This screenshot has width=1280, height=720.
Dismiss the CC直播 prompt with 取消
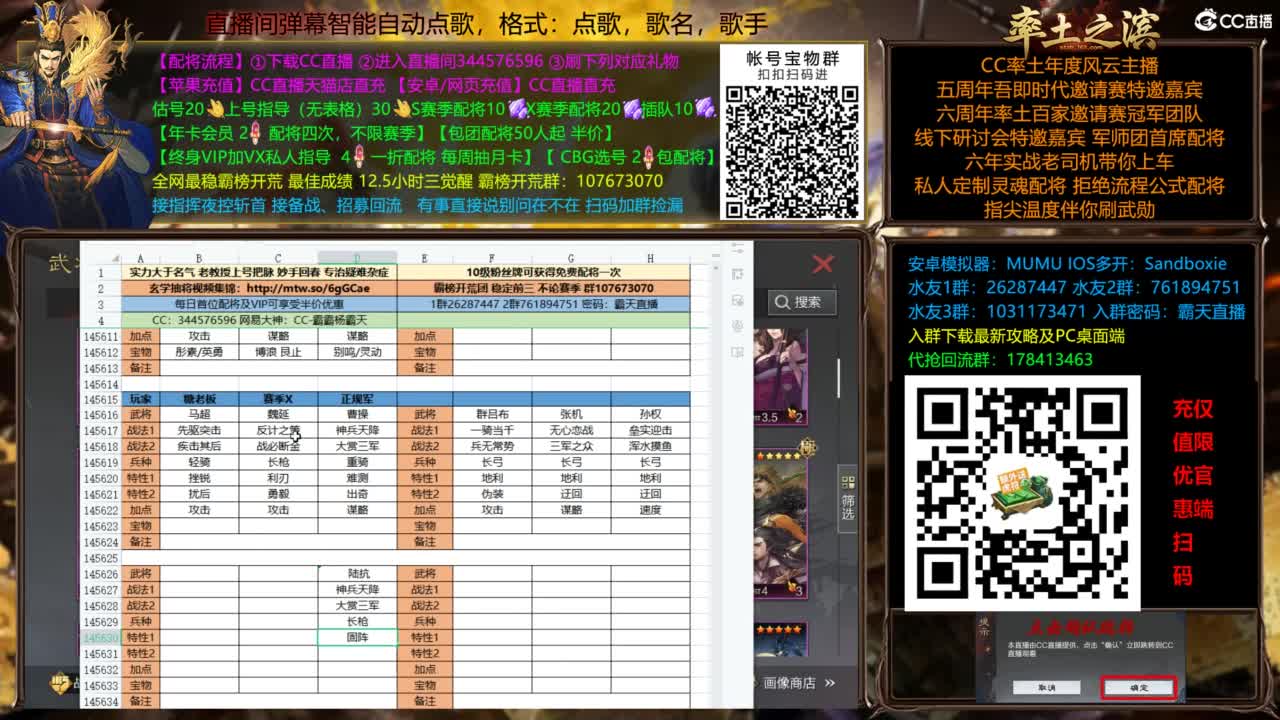coord(1045,685)
